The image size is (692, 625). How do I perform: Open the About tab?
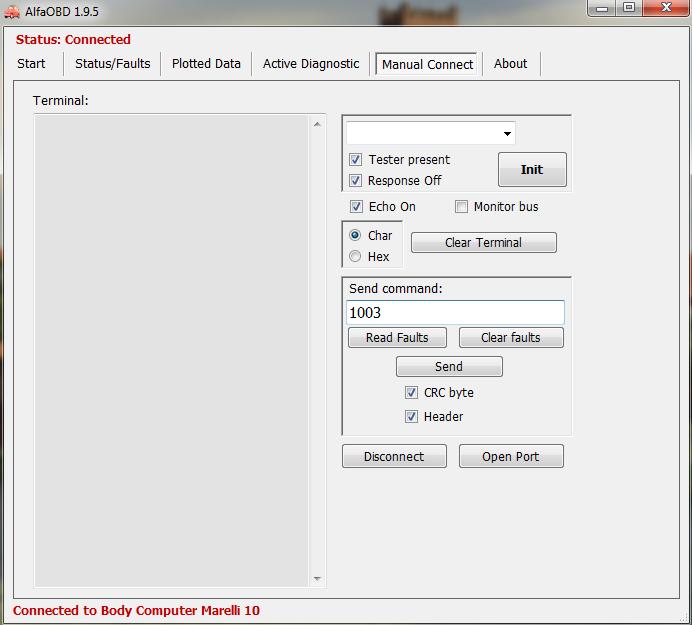510,64
